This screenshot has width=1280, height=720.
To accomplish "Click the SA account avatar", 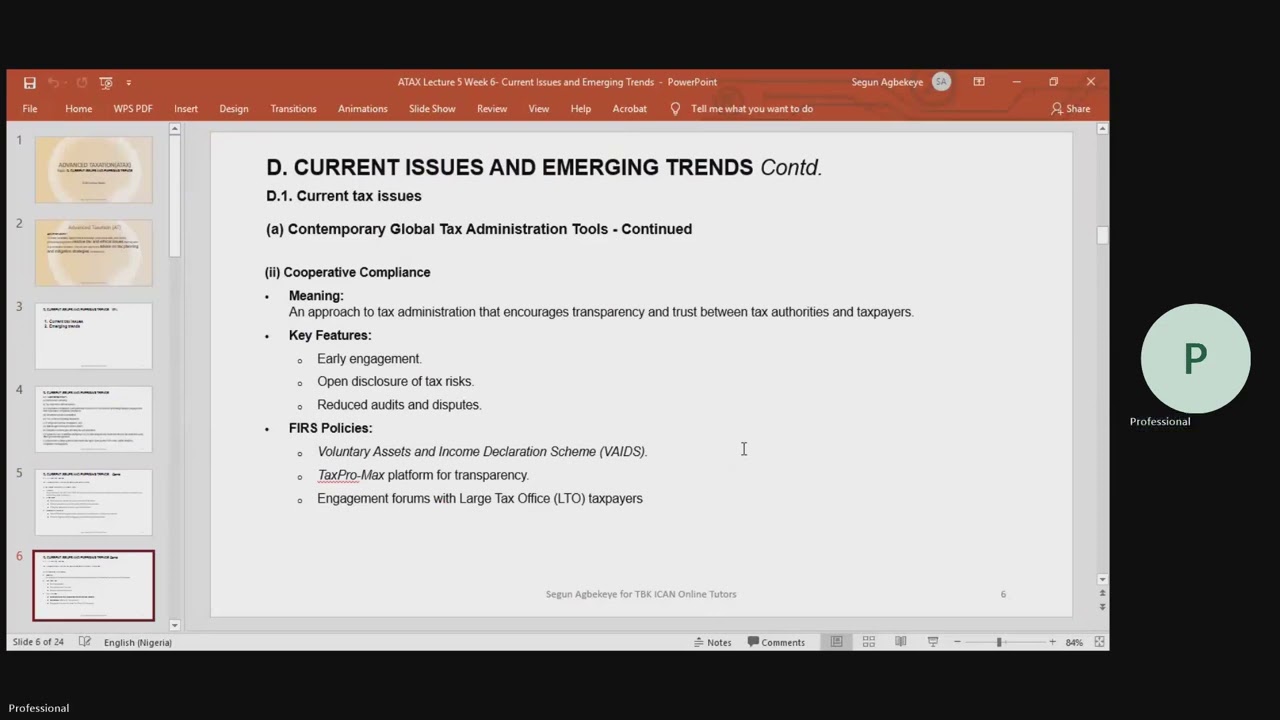I will point(941,82).
